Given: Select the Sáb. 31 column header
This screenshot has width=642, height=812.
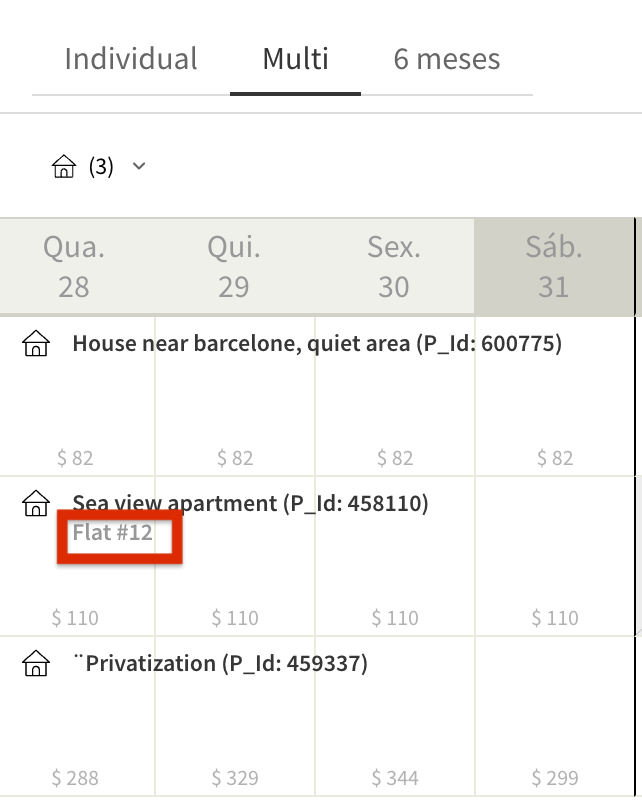Looking at the screenshot, I should (555, 267).
